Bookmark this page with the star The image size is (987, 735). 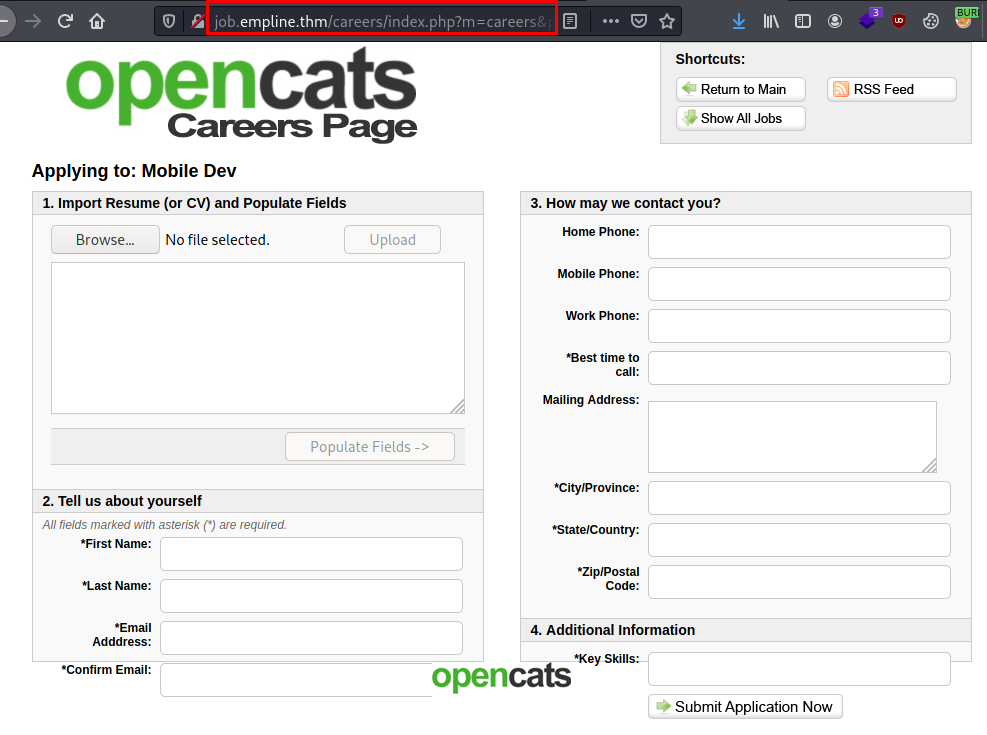pyautogui.click(x=667, y=21)
